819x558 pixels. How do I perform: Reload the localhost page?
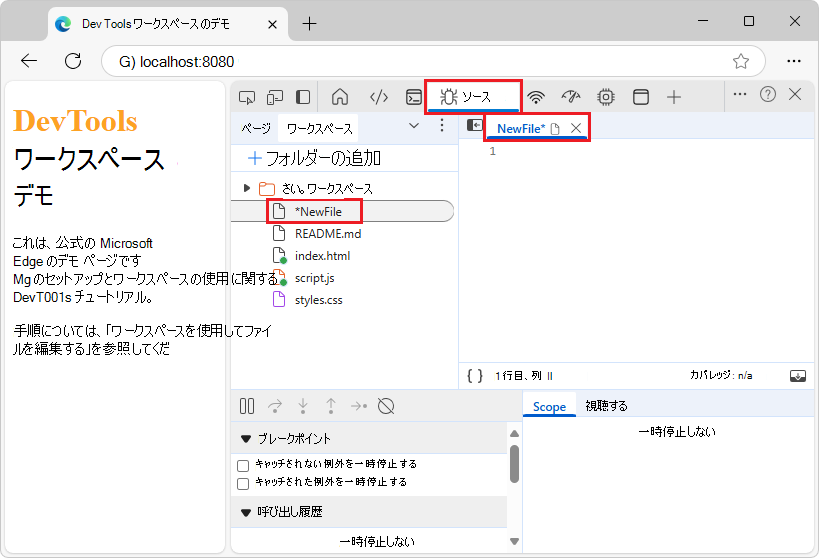pos(73,61)
